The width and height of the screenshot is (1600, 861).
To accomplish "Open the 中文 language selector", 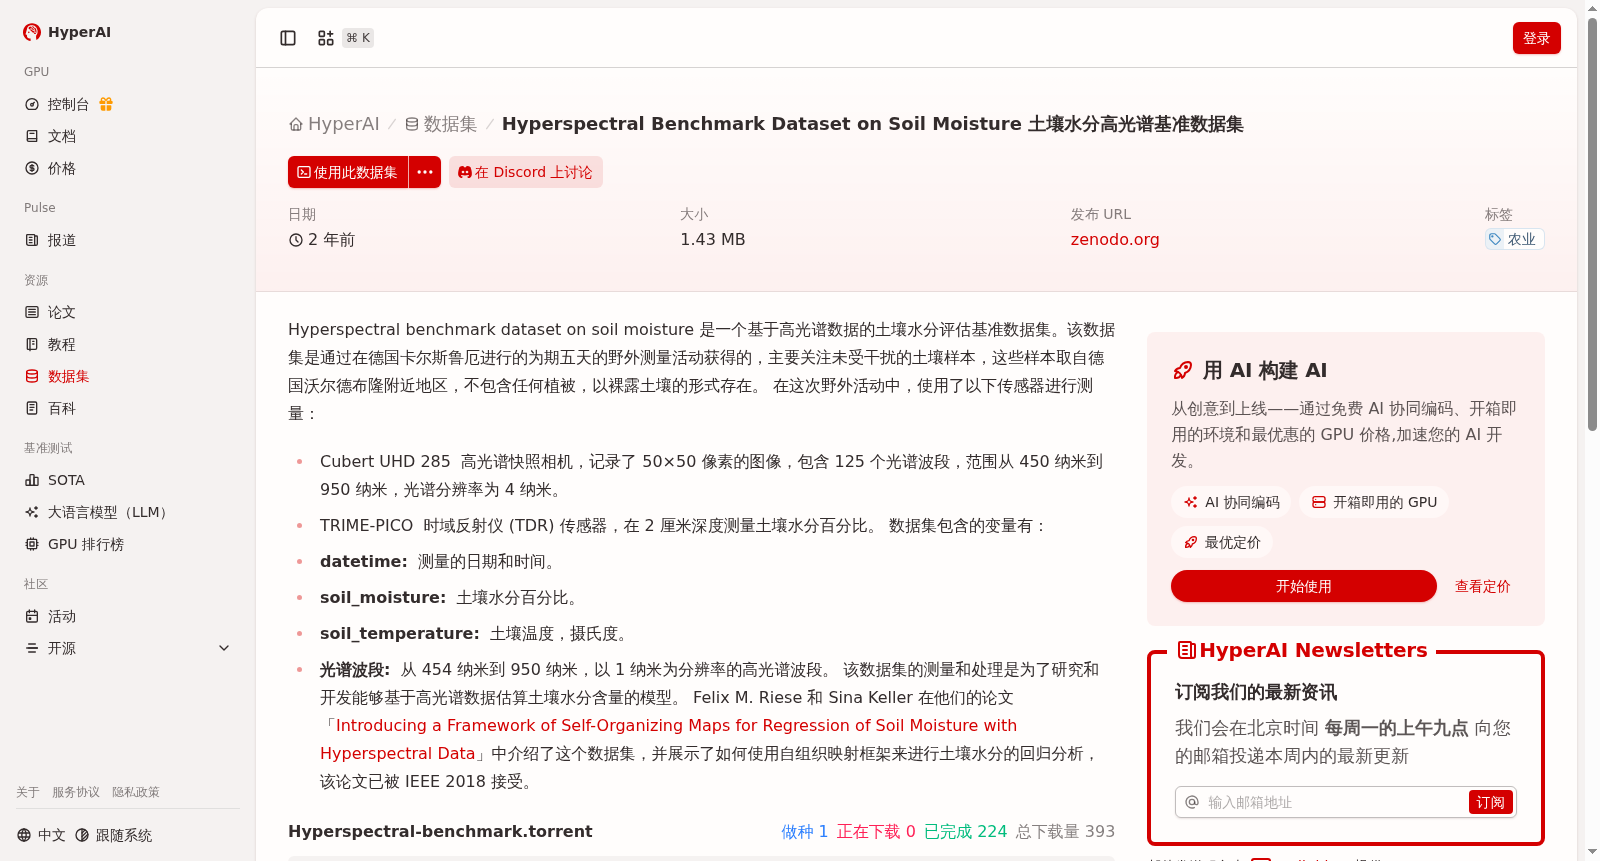I will pos(41,835).
